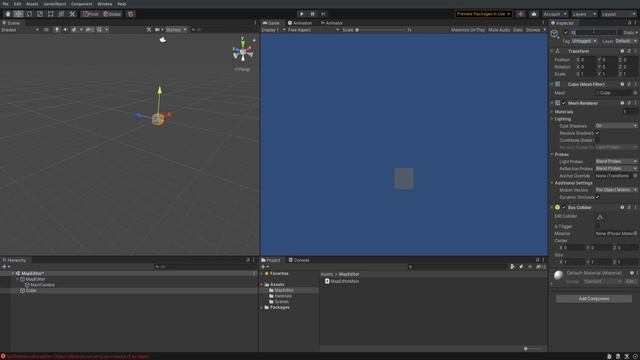Open Preview Packages in Use dropdown
The image size is (640, 360).
[x=484, y=14]
